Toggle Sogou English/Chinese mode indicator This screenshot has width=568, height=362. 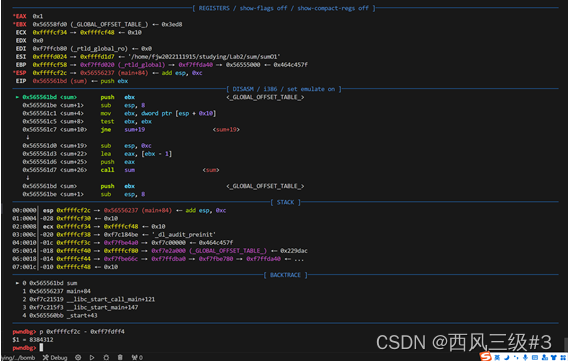(x=497, y=358)
